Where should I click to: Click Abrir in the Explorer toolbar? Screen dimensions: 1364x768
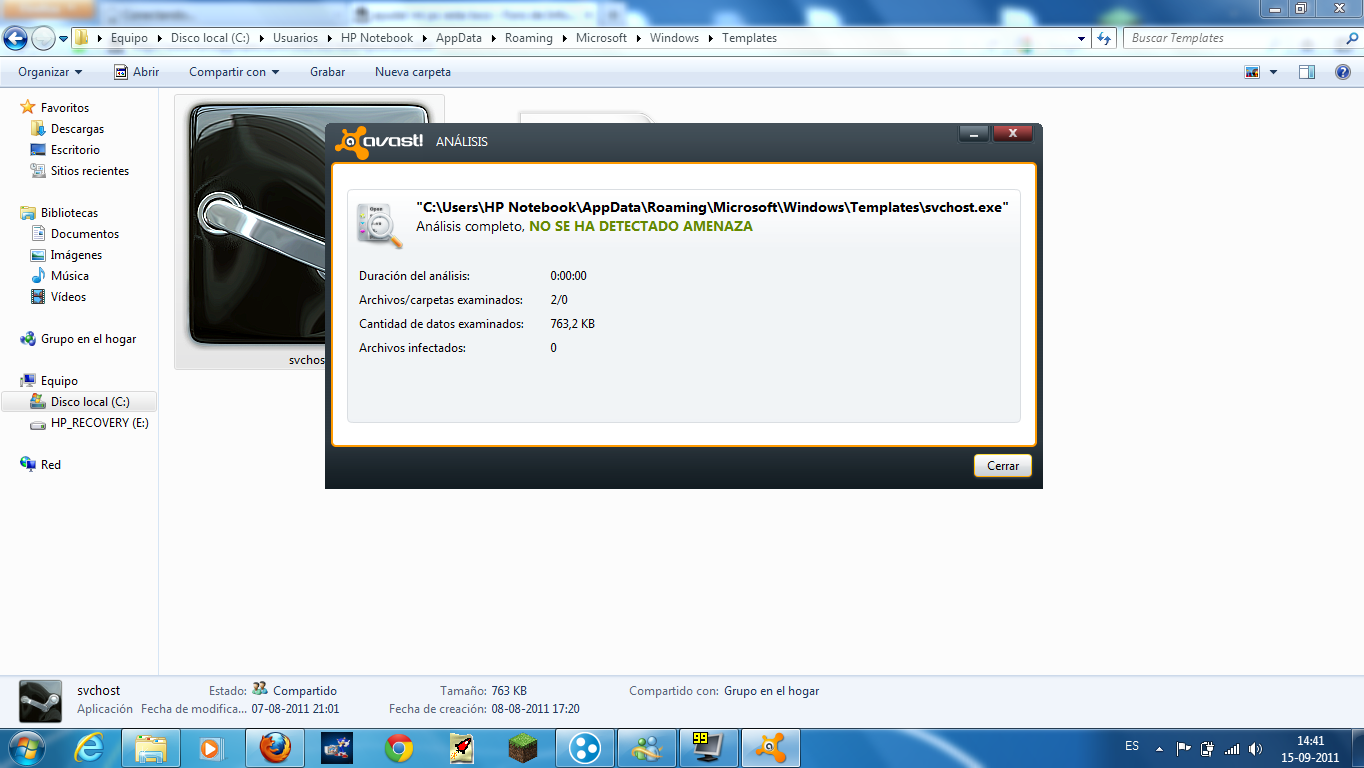[x=136, y=72]
